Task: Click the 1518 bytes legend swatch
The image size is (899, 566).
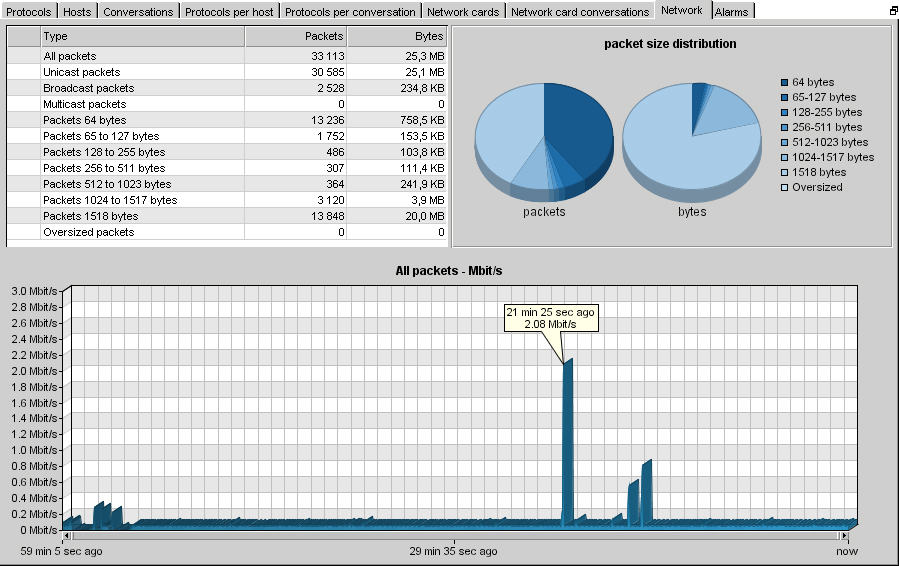Action: pos(784,173)
